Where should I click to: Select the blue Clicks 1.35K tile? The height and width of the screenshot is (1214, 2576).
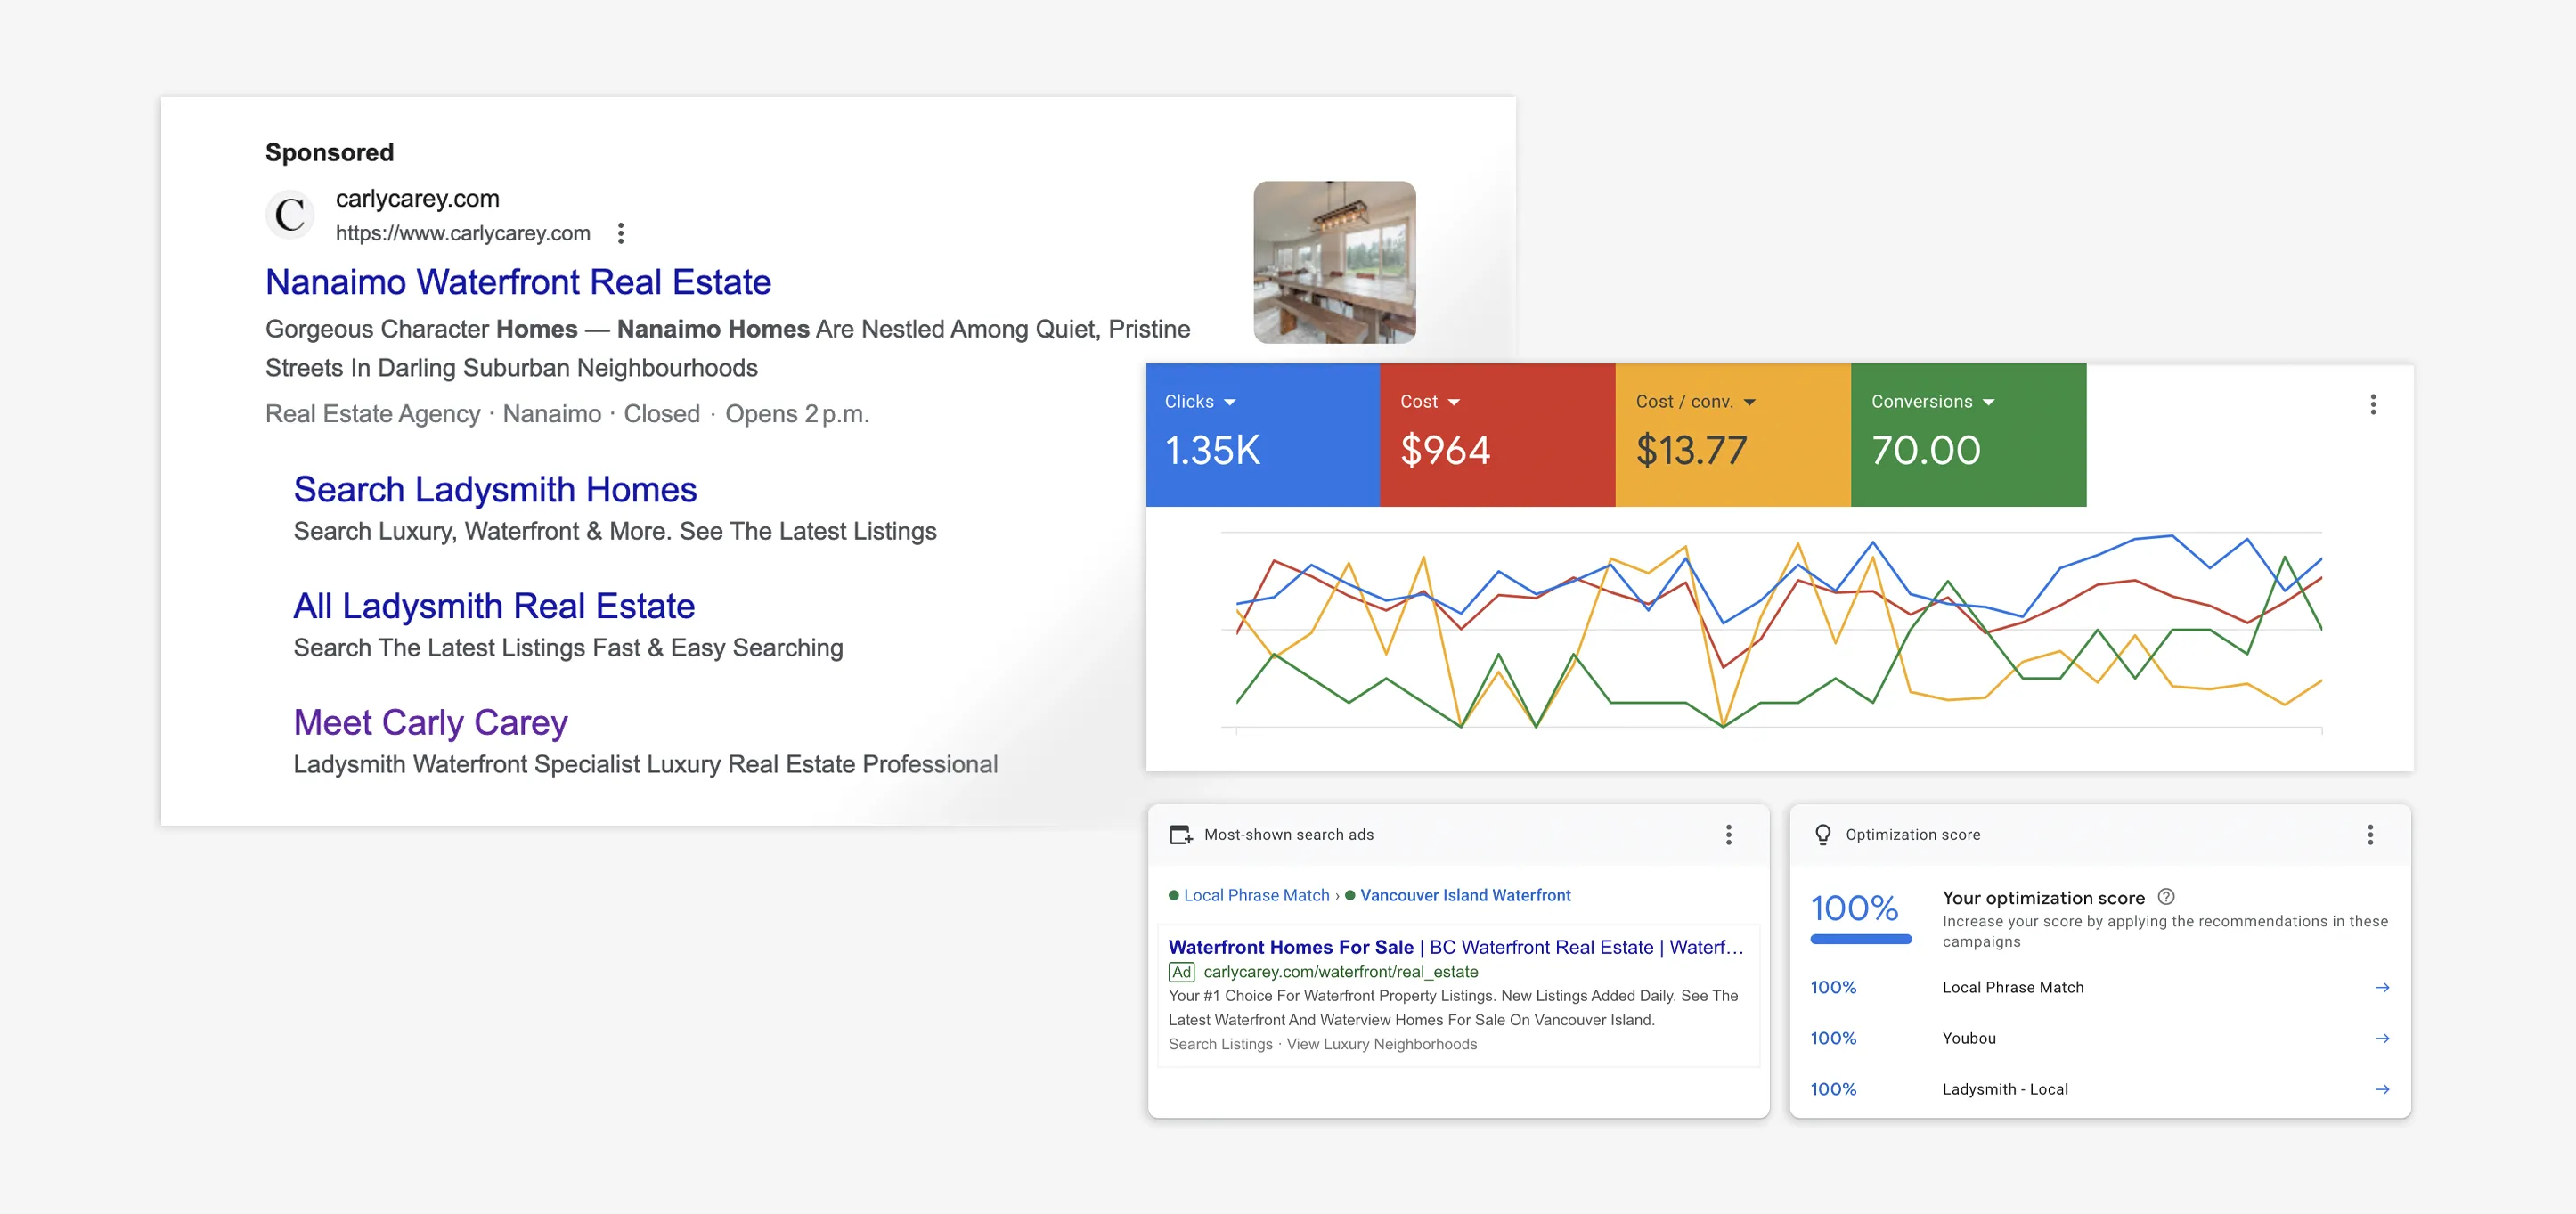click(x=1263, y=435)
